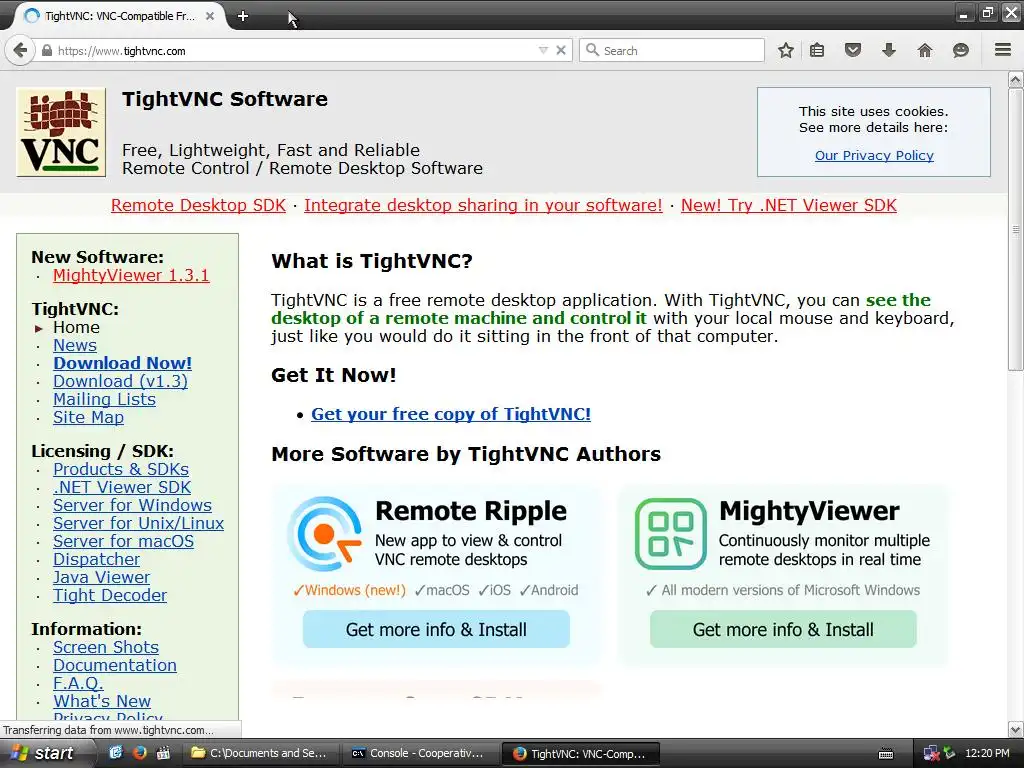Open the hamburger menu button
This screenshot has height=768, width=1024.
point(1003,50)
